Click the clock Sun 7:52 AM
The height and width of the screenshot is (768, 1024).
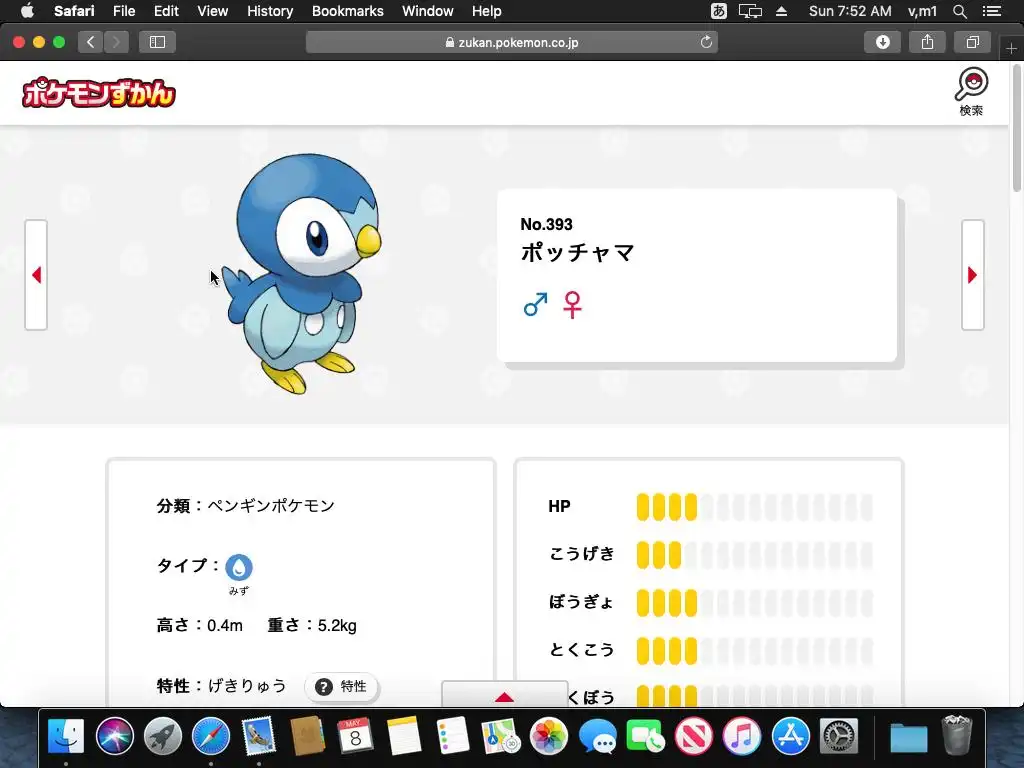coord(850,11)
